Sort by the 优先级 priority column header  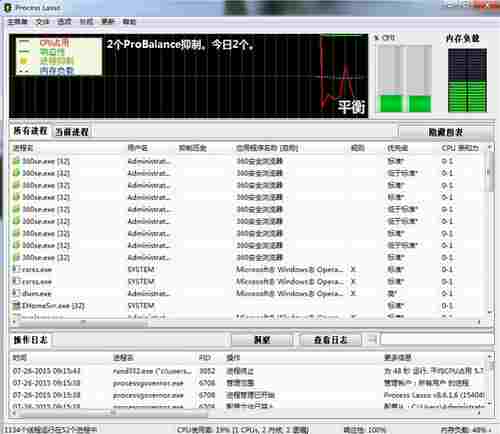click(397, 148)
